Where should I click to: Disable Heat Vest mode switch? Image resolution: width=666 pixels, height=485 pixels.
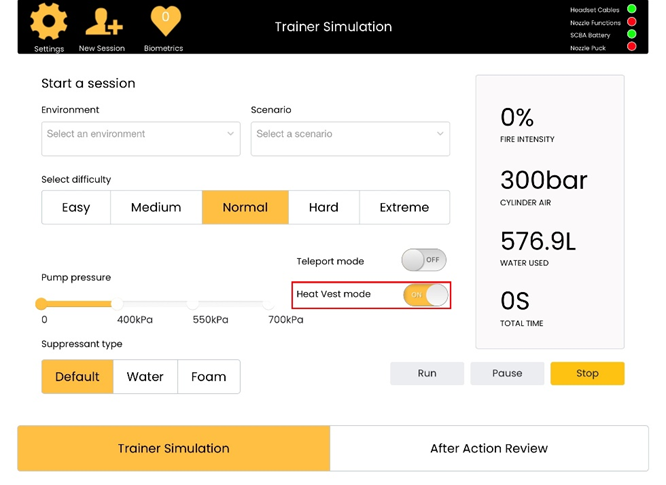pyautogui.click(x=425, y=295)
